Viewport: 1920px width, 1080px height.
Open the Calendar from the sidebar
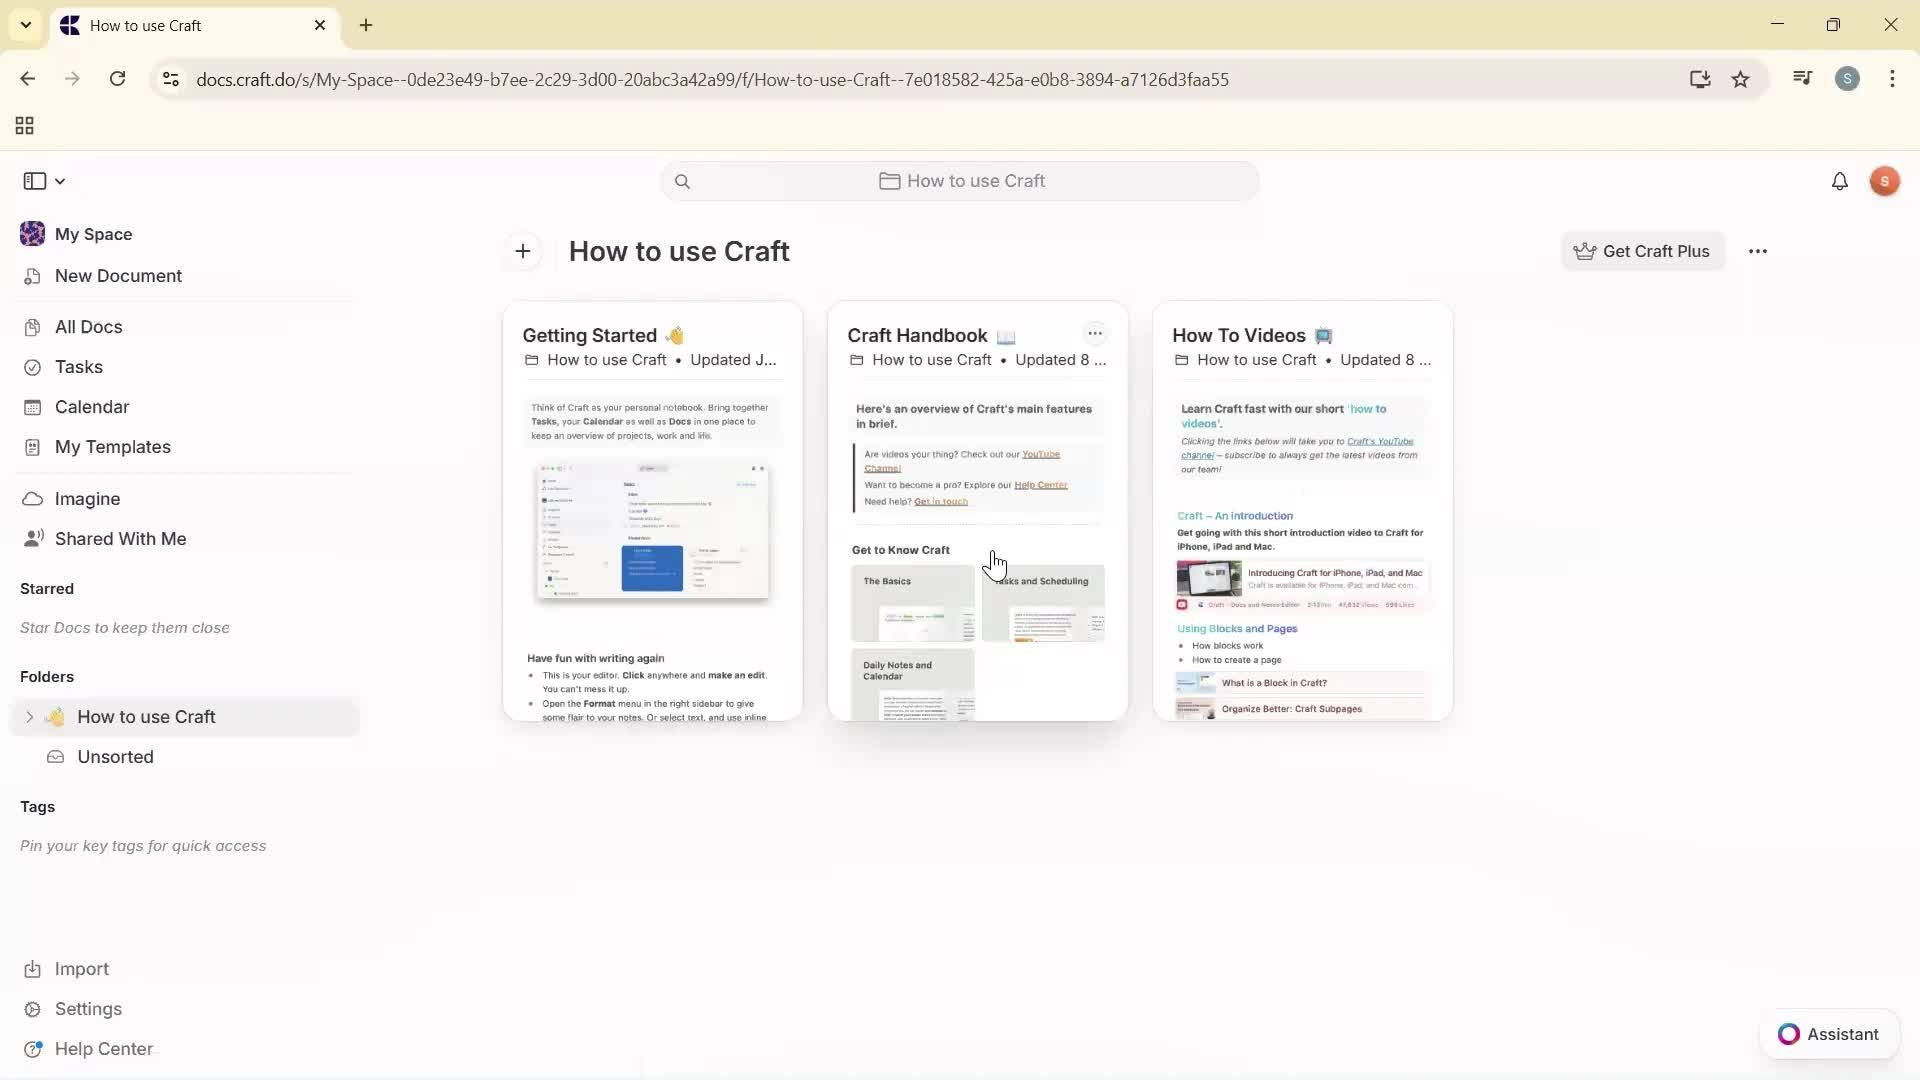pos(91,407)
